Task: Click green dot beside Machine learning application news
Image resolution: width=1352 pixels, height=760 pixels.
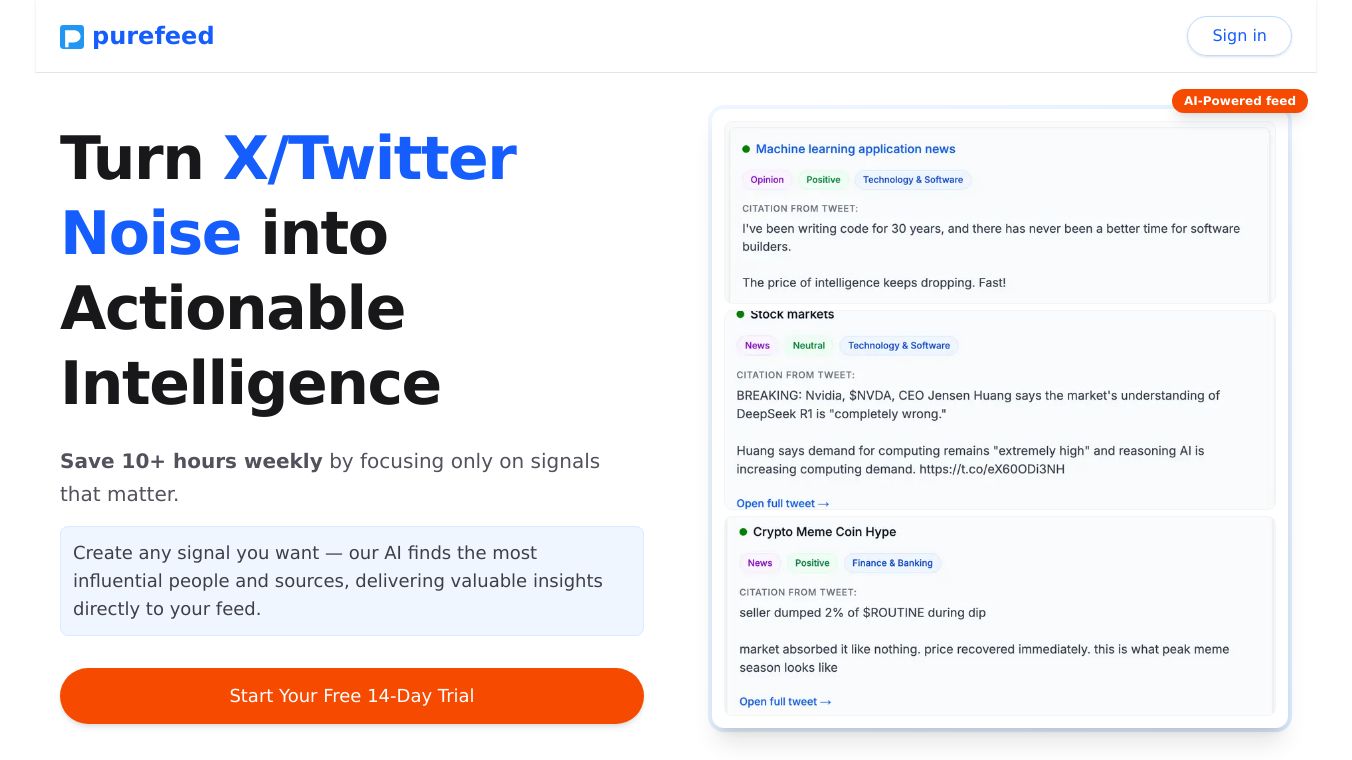Action: [x=746, y=149]
